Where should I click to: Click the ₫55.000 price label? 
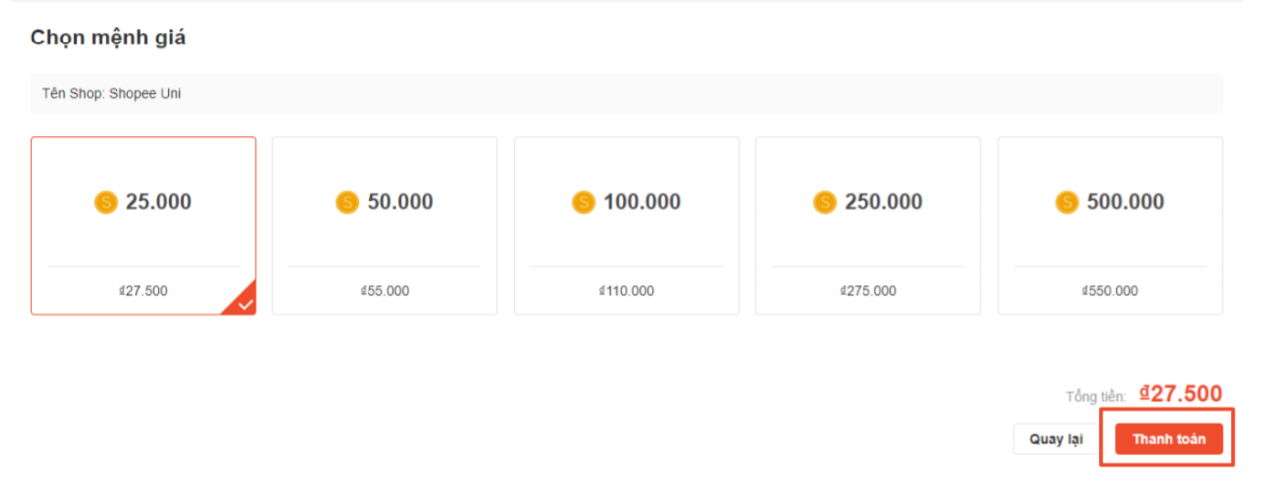click(385, 291)
